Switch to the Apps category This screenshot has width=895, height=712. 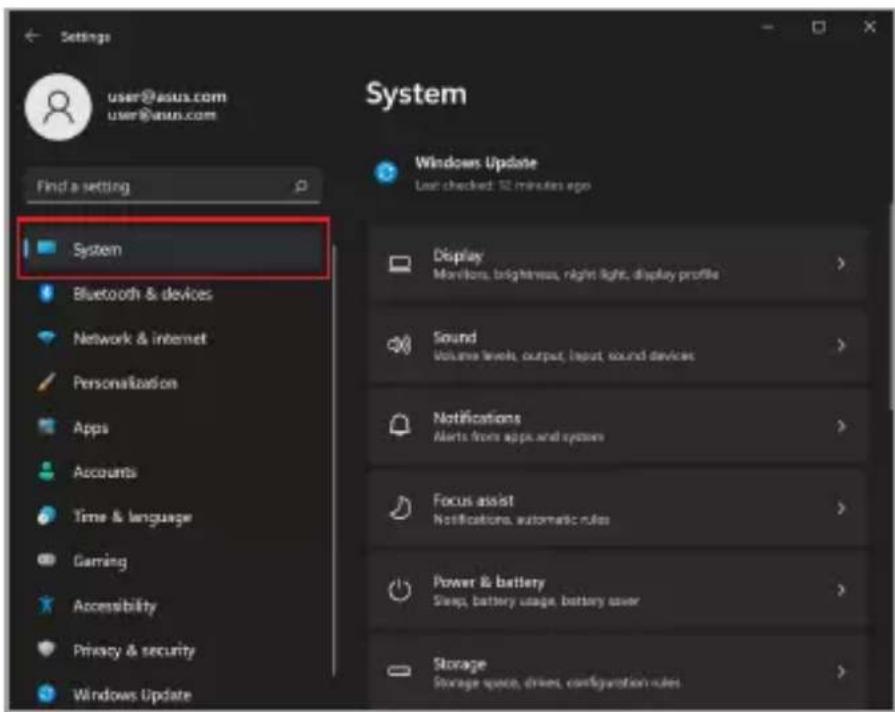pyautogui.click(x=174, y=427)
